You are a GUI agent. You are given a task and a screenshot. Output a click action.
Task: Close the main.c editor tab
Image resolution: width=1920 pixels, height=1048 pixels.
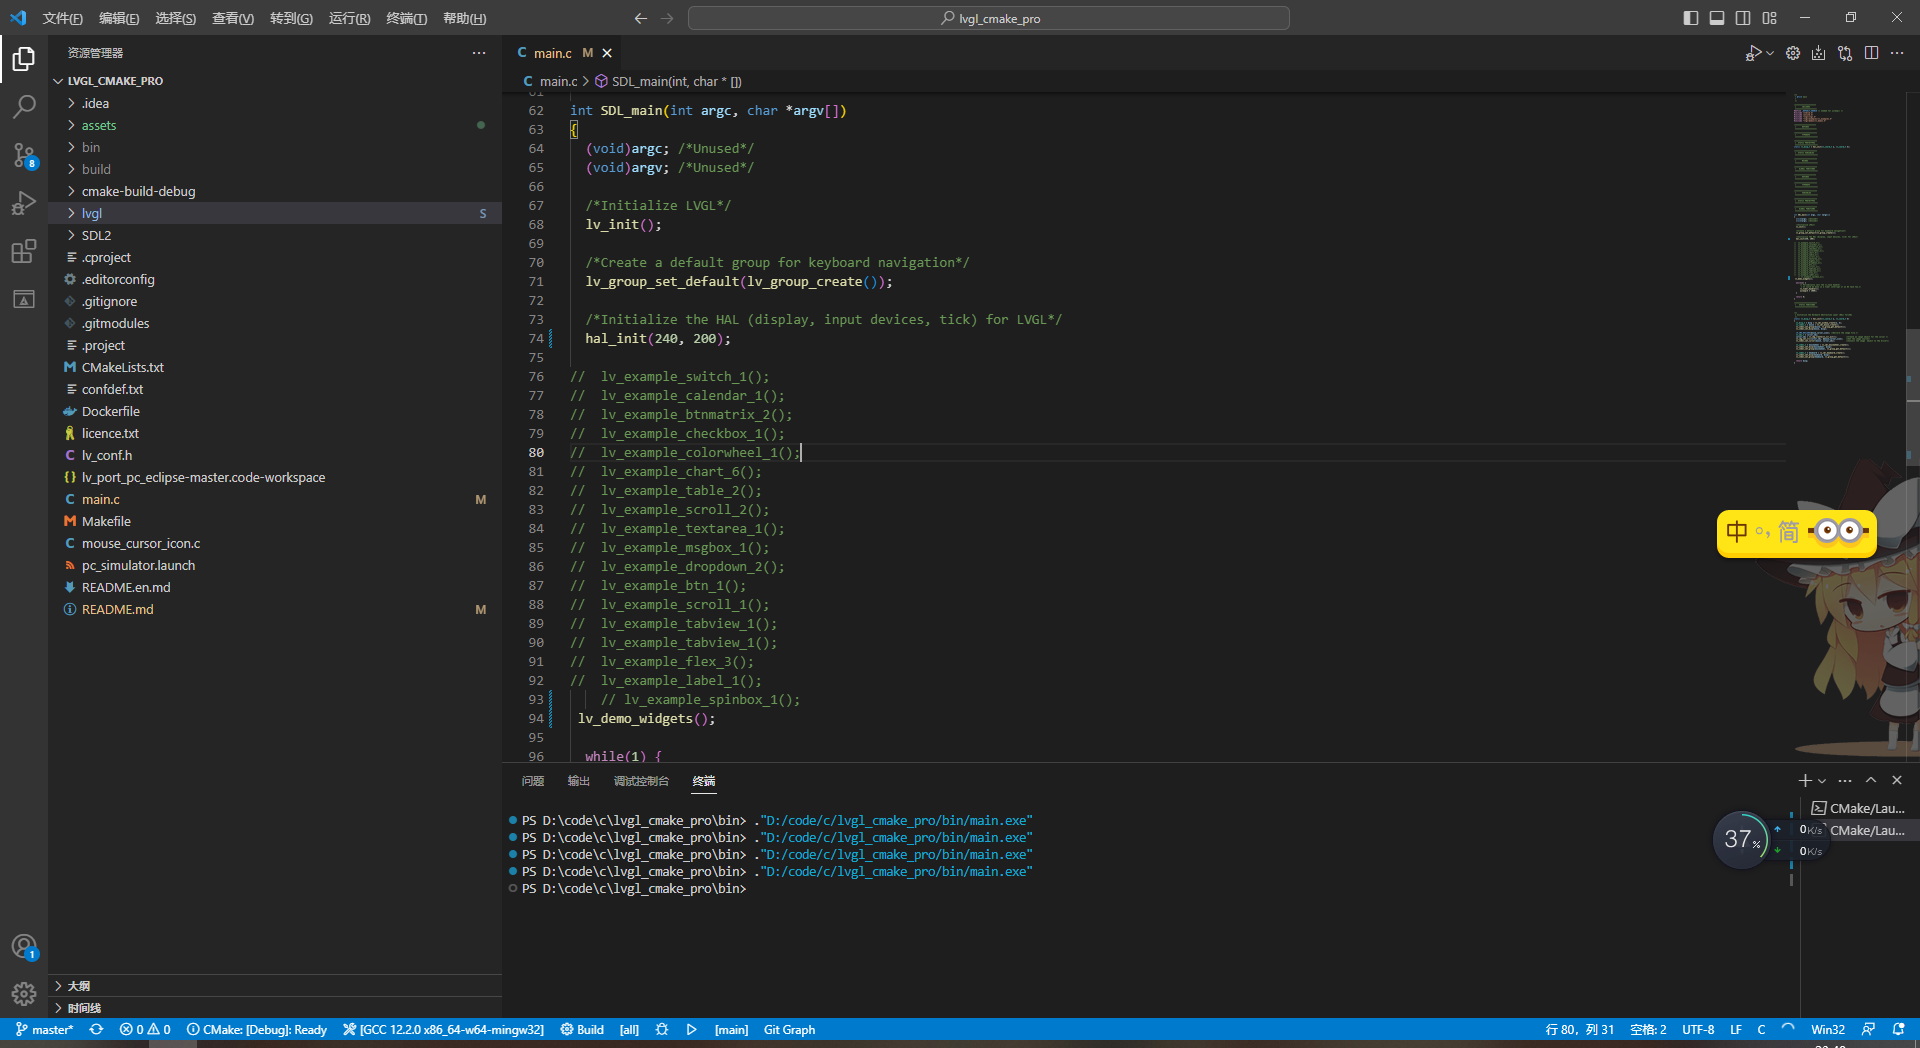607,53
